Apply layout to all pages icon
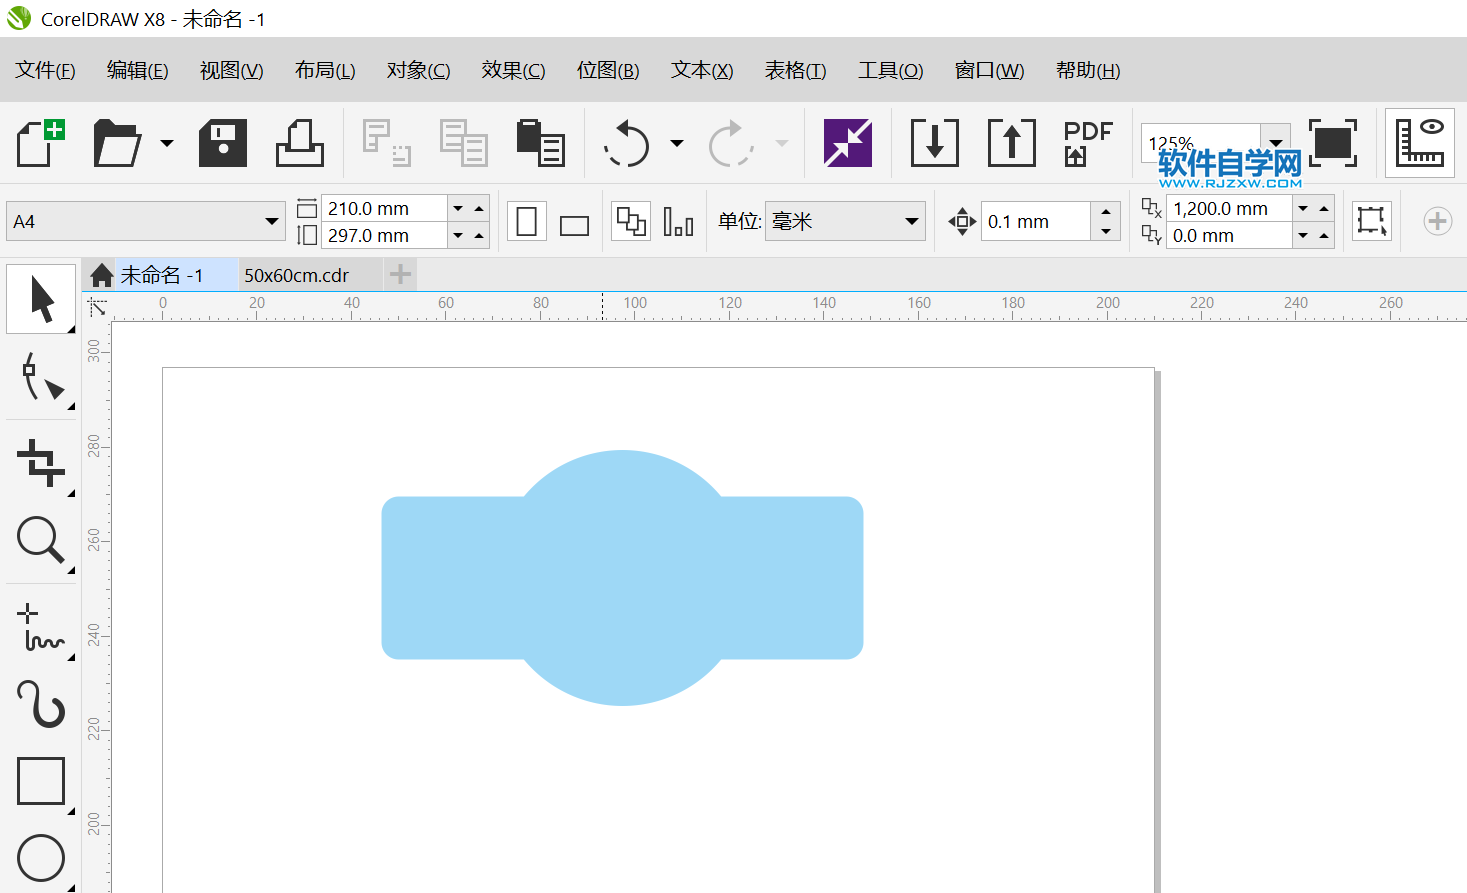 pos(631,222)
